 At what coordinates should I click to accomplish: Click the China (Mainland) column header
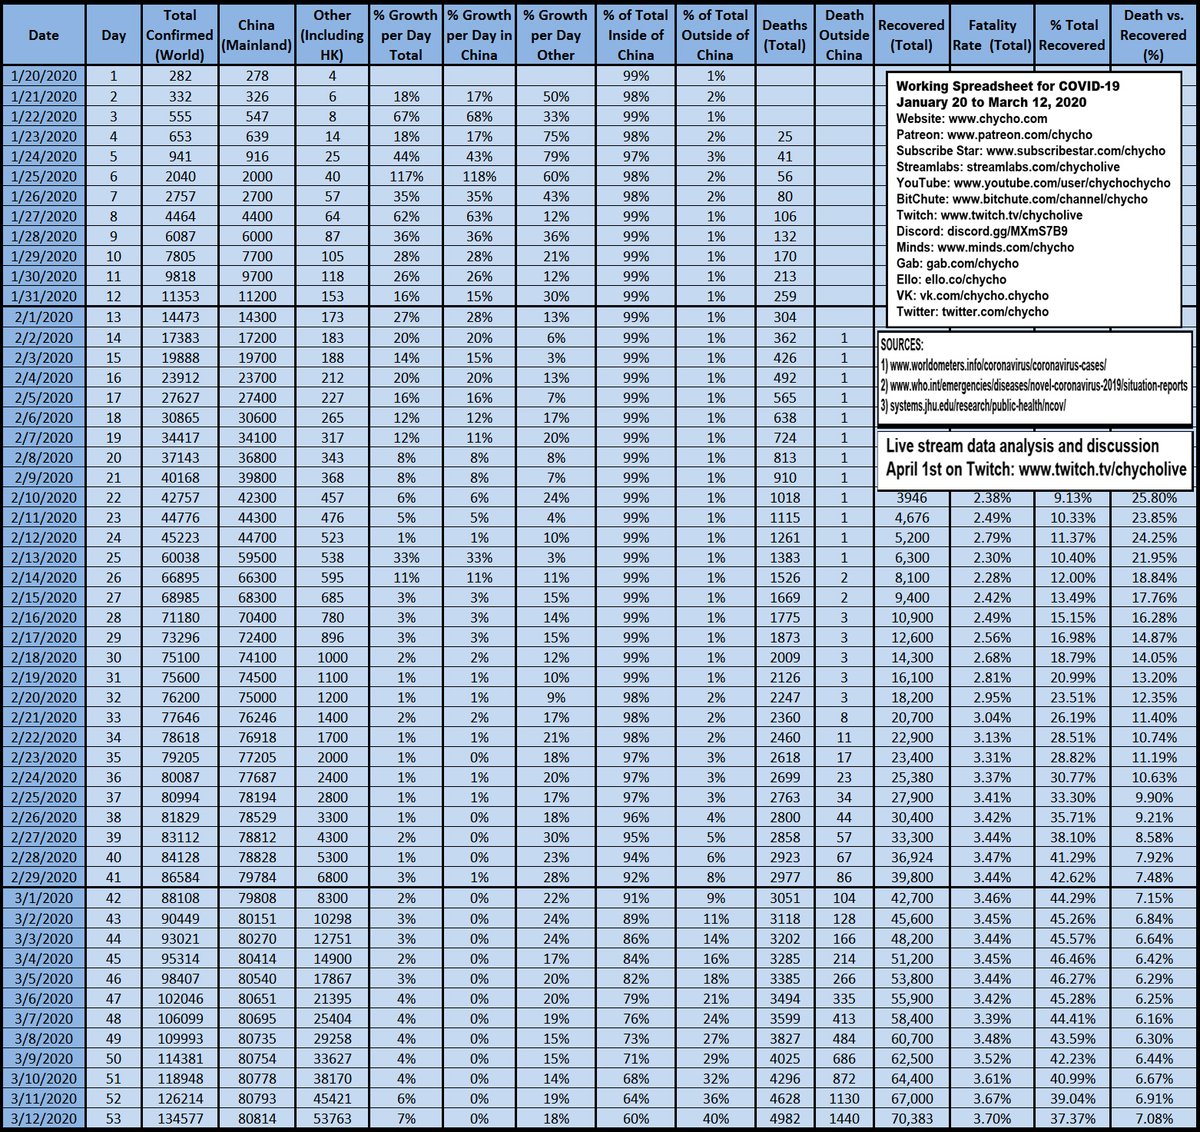coord(257,35)
